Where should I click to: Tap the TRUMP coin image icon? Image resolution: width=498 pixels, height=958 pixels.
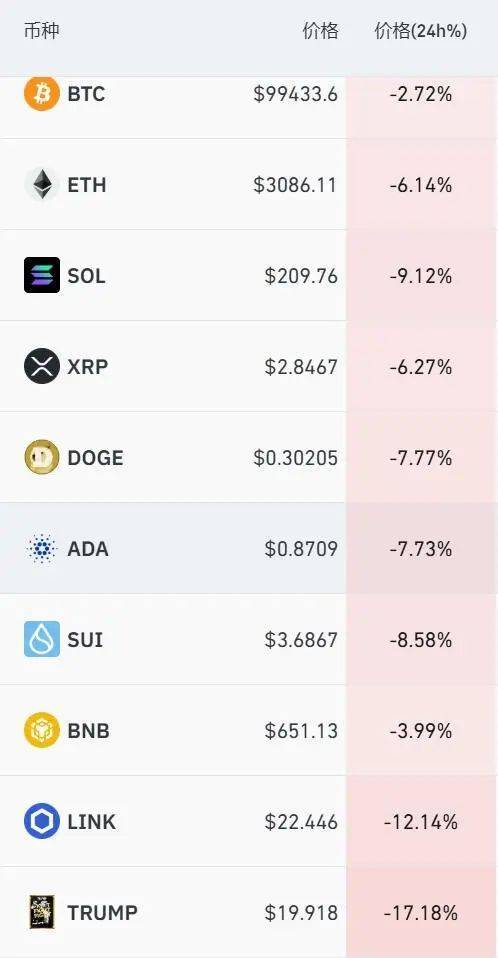tap(42, 912)
